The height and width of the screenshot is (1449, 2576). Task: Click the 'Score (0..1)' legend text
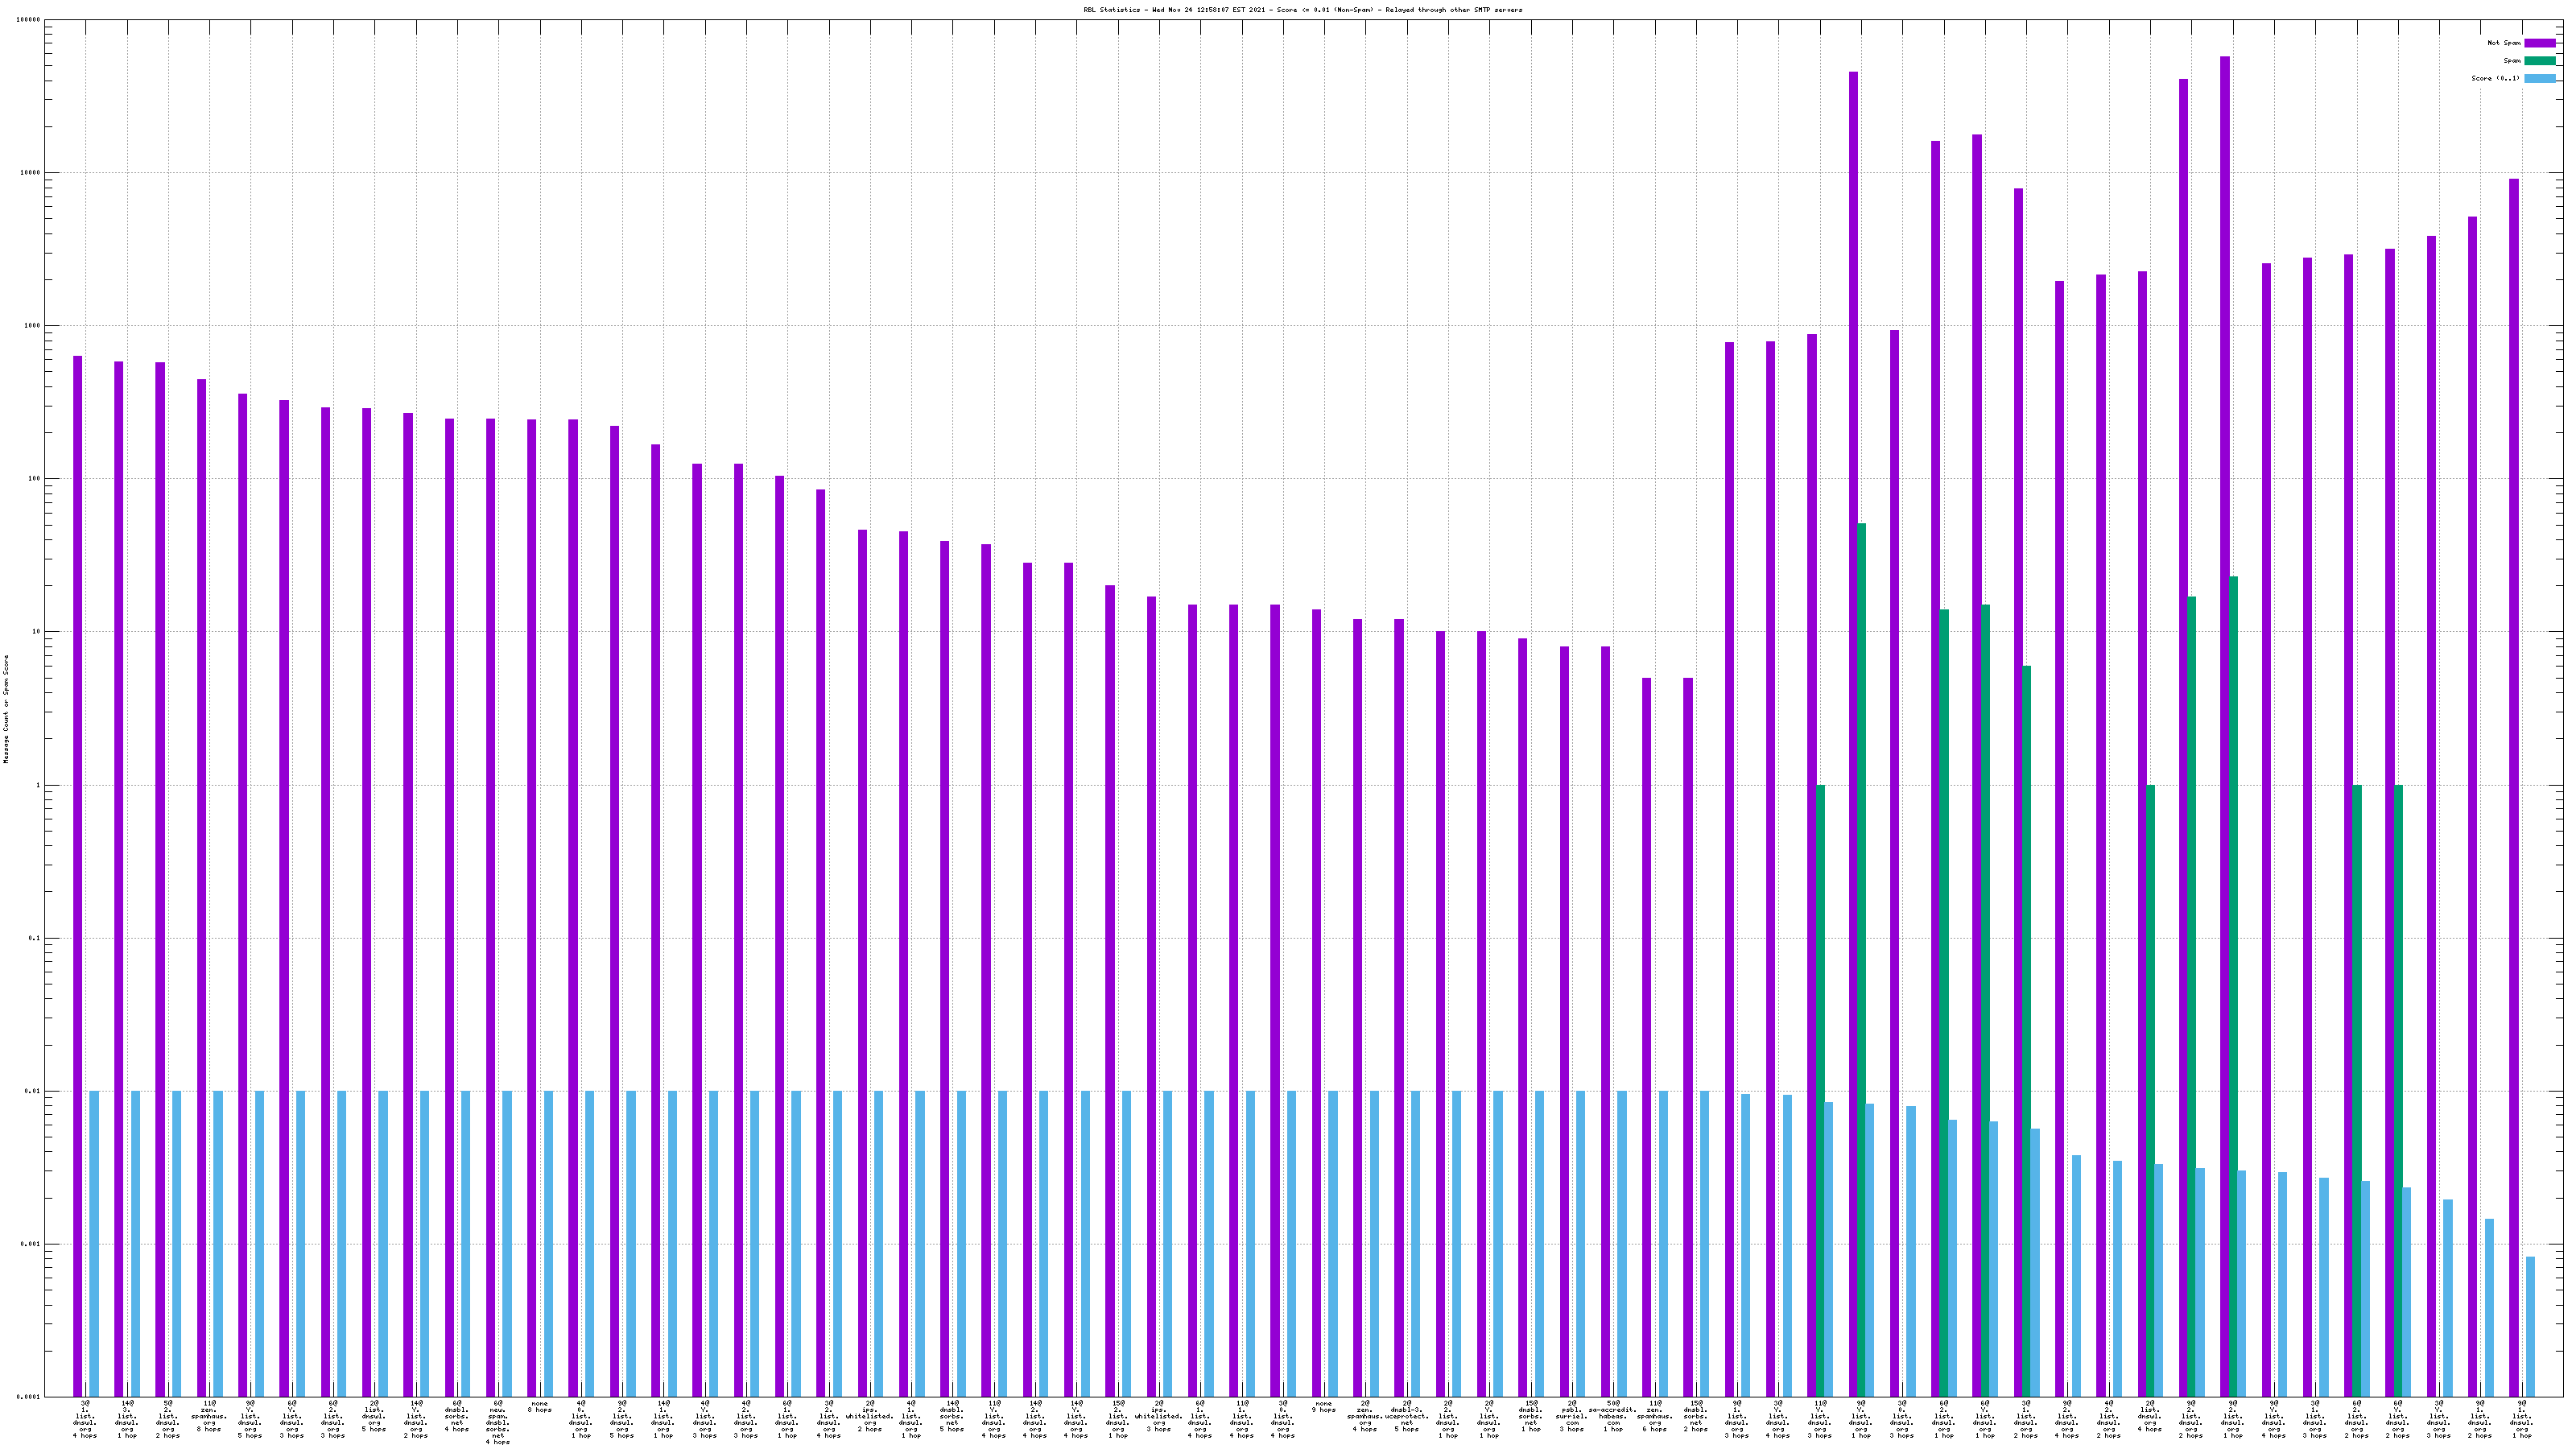(2495, 78)
